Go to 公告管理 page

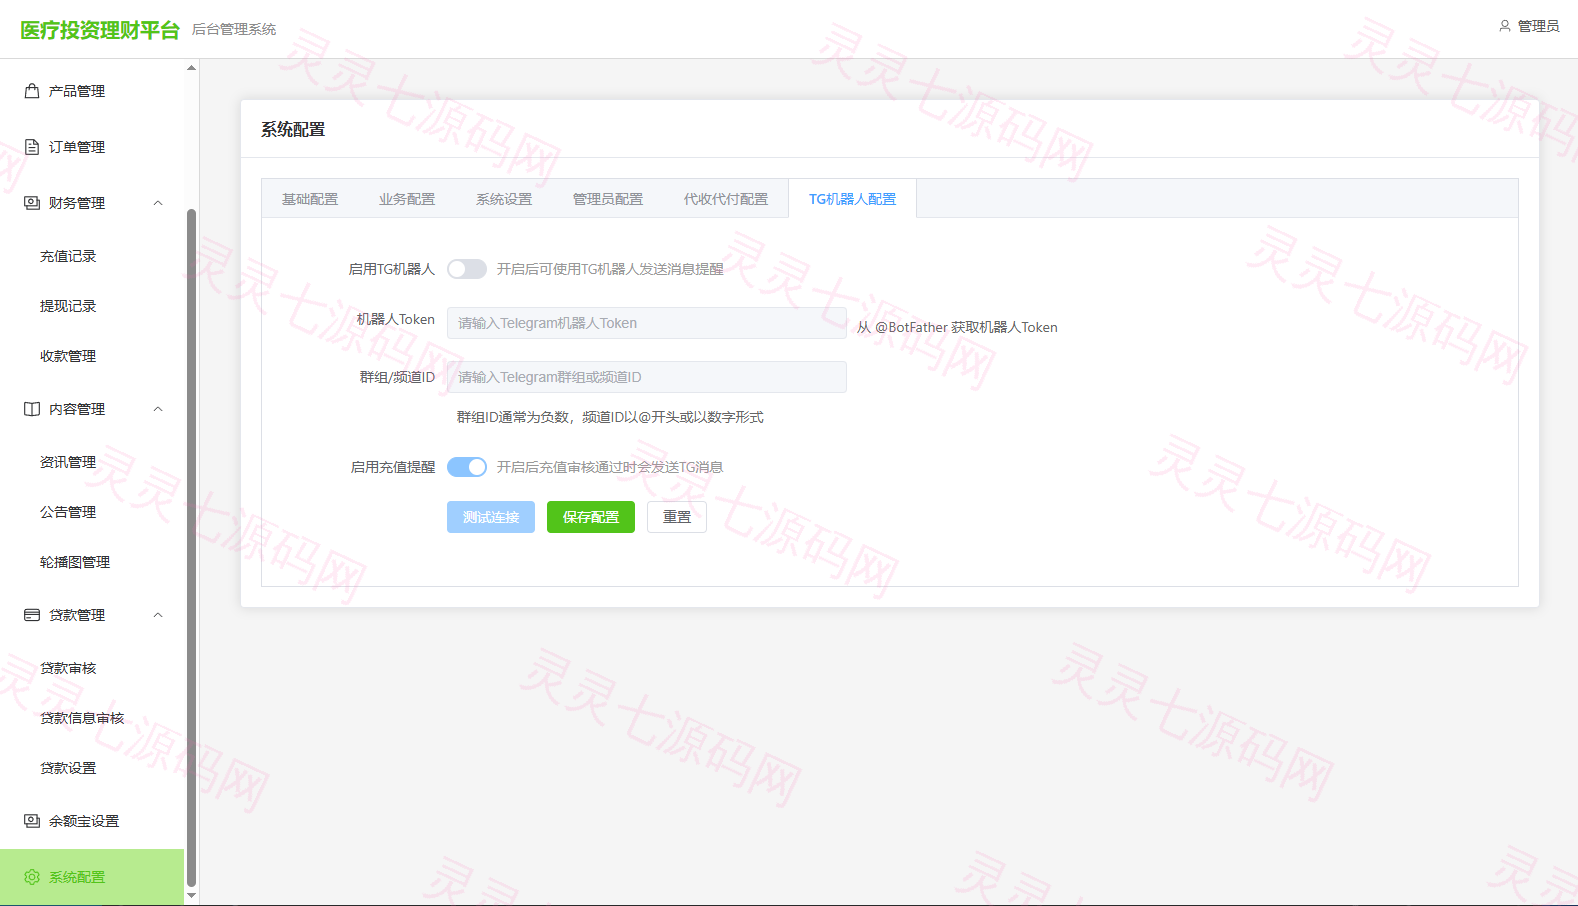point(68,512)
